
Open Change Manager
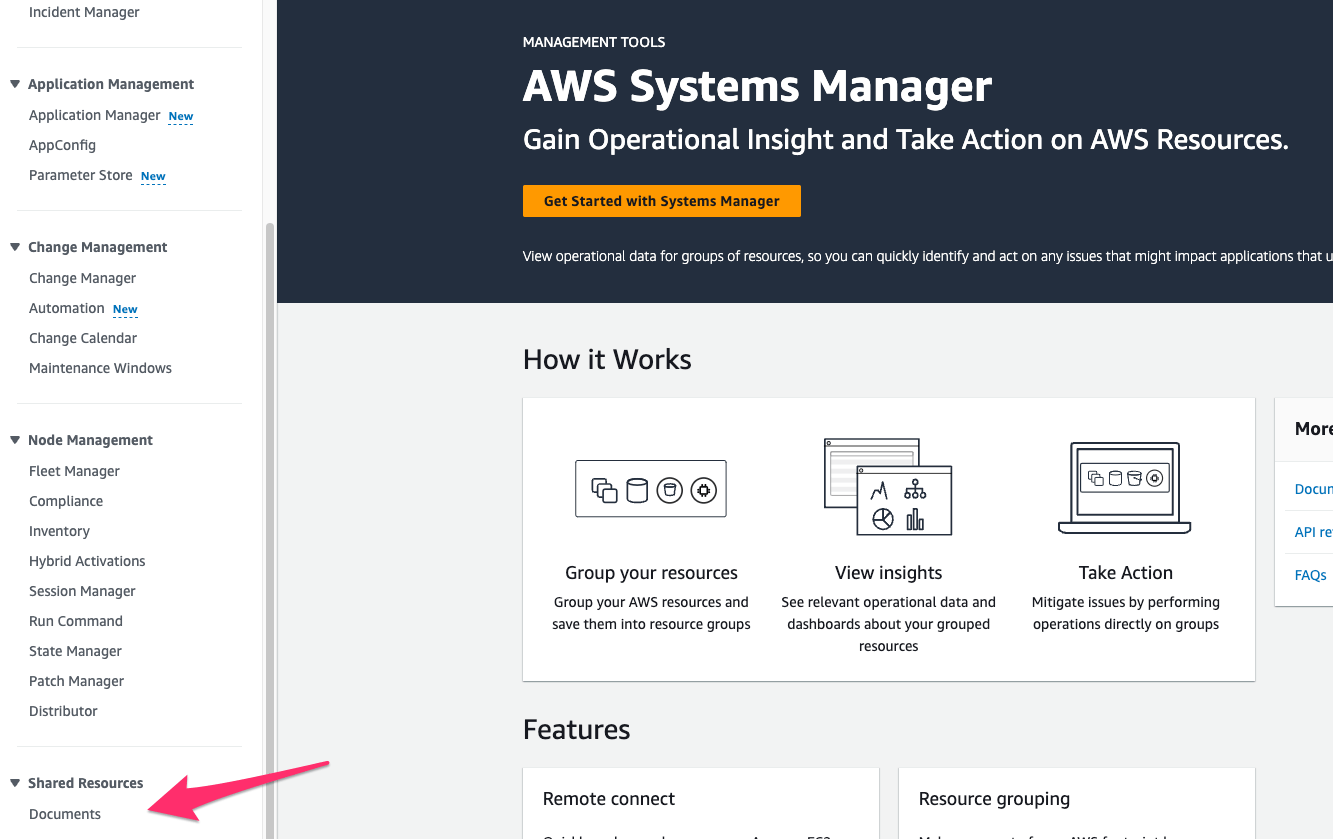pos(82,278)
